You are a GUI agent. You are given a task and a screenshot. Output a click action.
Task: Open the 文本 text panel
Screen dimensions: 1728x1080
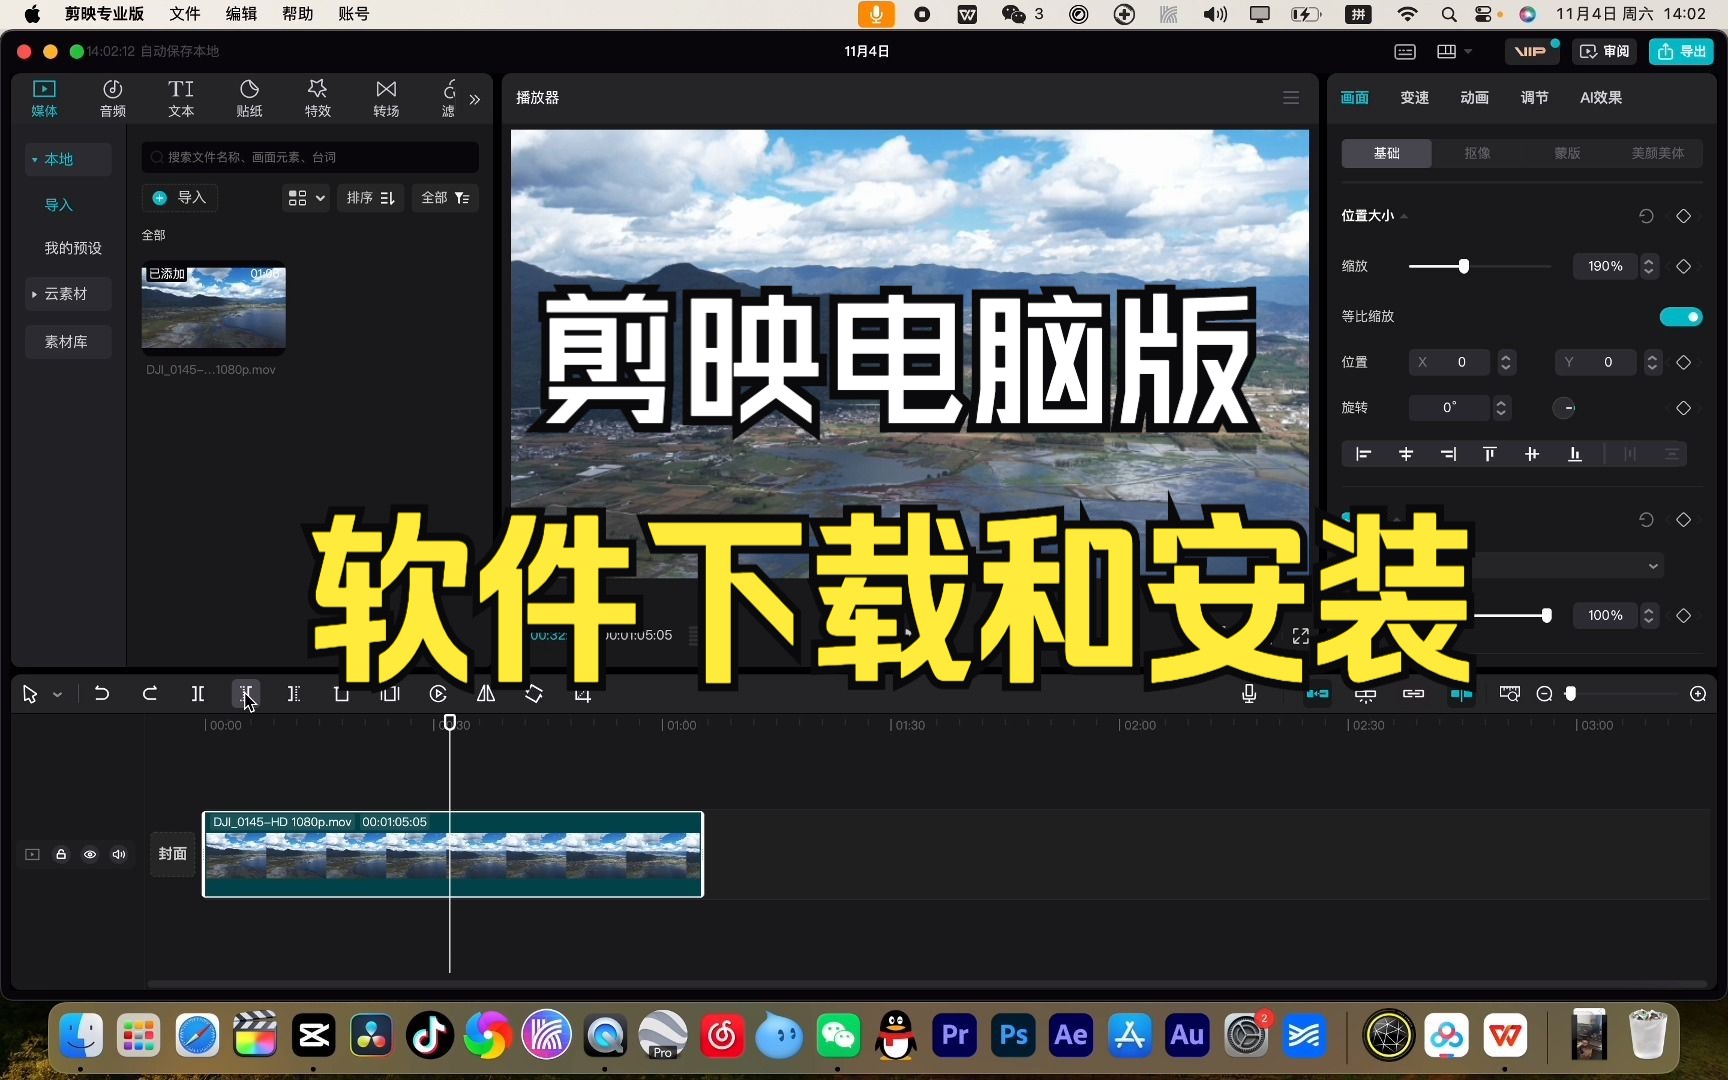pos(181,98)
